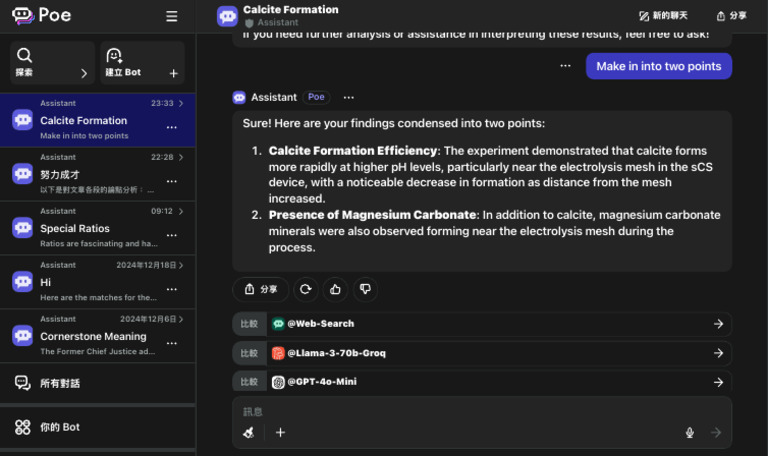Open more options for Assistant message
This screenshot has height=456, width=768.
pos(348,97)
